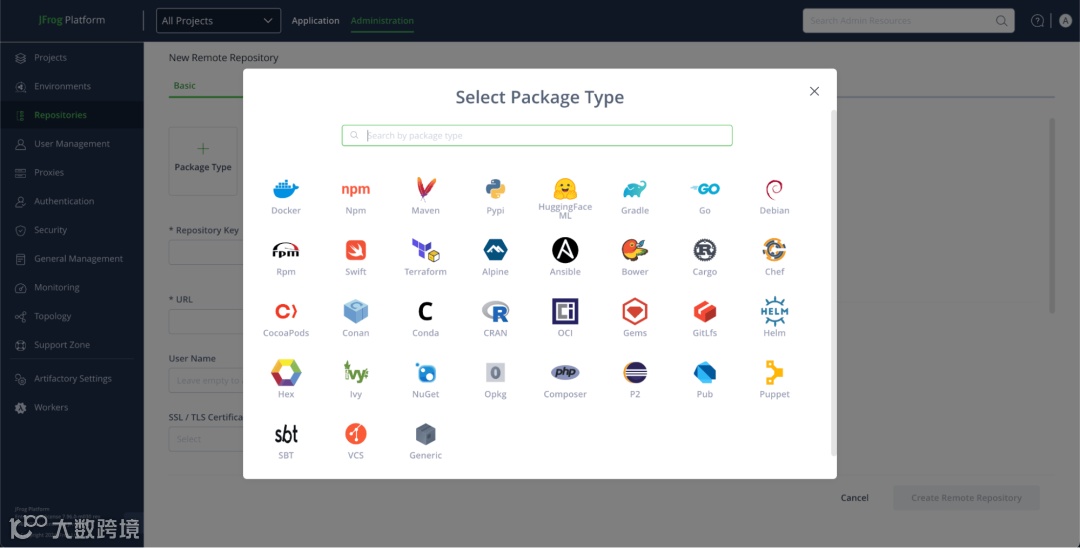Select the Alpine package type
Viewport: 1080px width, 548px height.
tap(495, 258)
